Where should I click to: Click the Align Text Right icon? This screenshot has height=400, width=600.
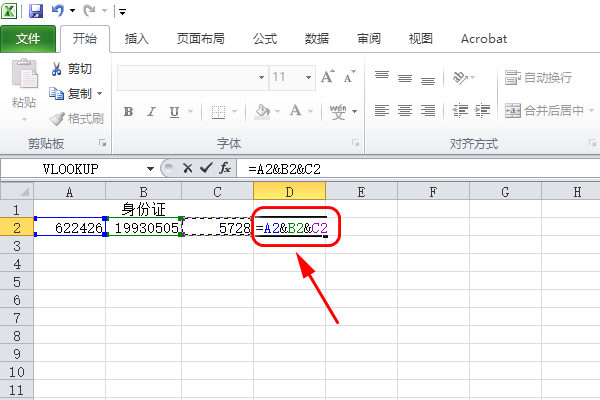click(427, 111)
